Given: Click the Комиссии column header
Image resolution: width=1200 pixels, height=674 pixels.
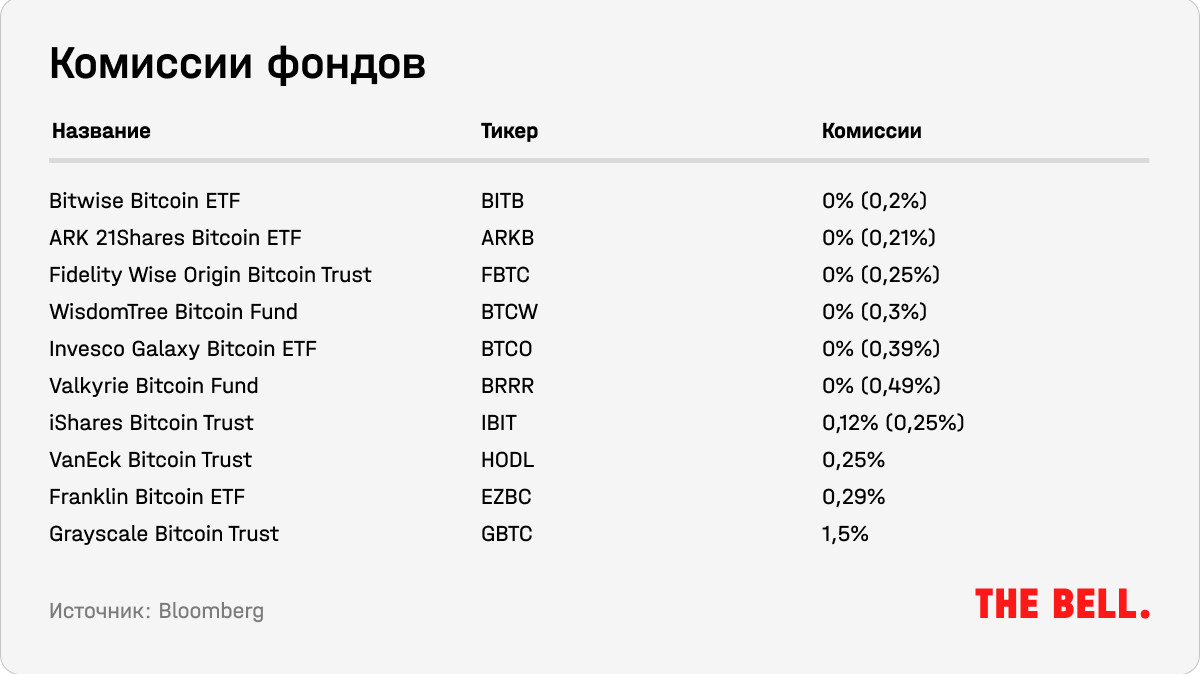Looking at the screenshot, I should tap(871, 132).
